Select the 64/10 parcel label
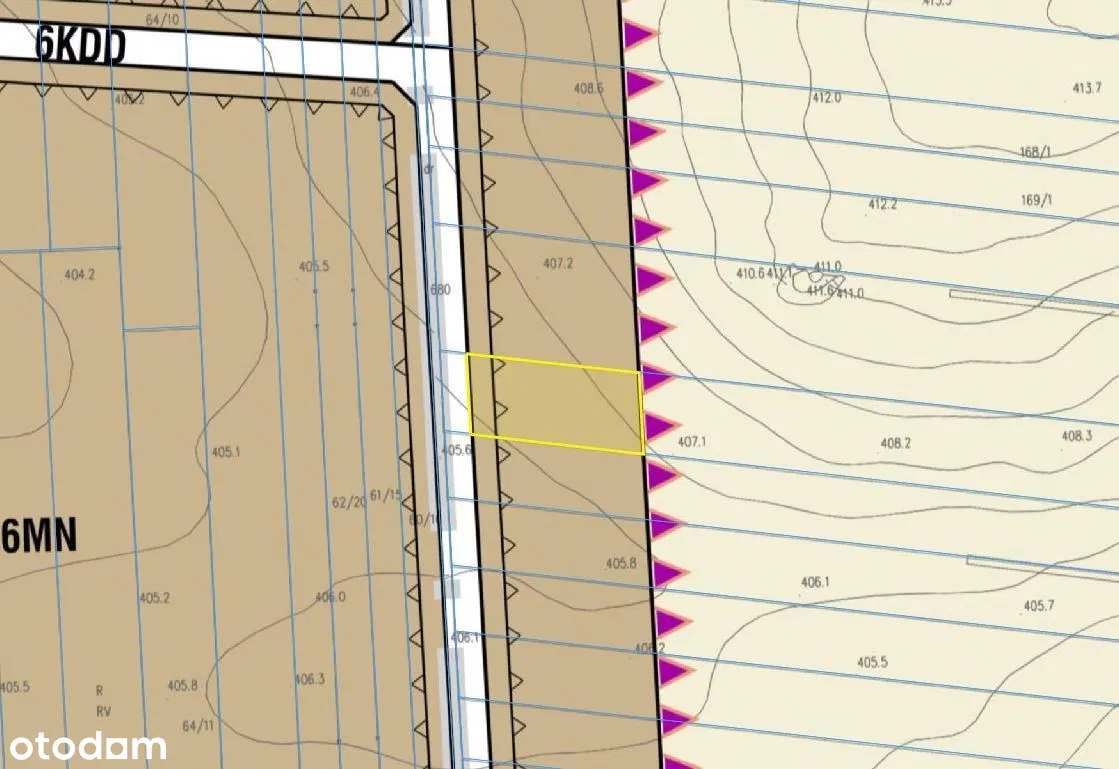 tap(162, 19)
